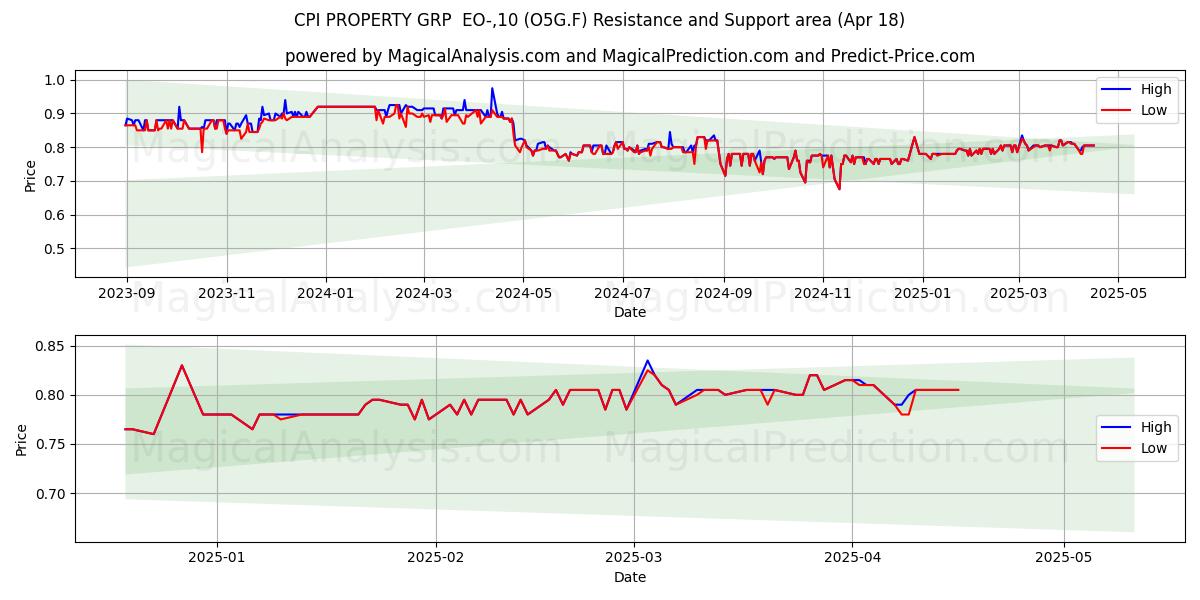Click the upper chart's '2023-11' date label
The height and width of the screenshot is (600, 1200).
coord(226,294)
